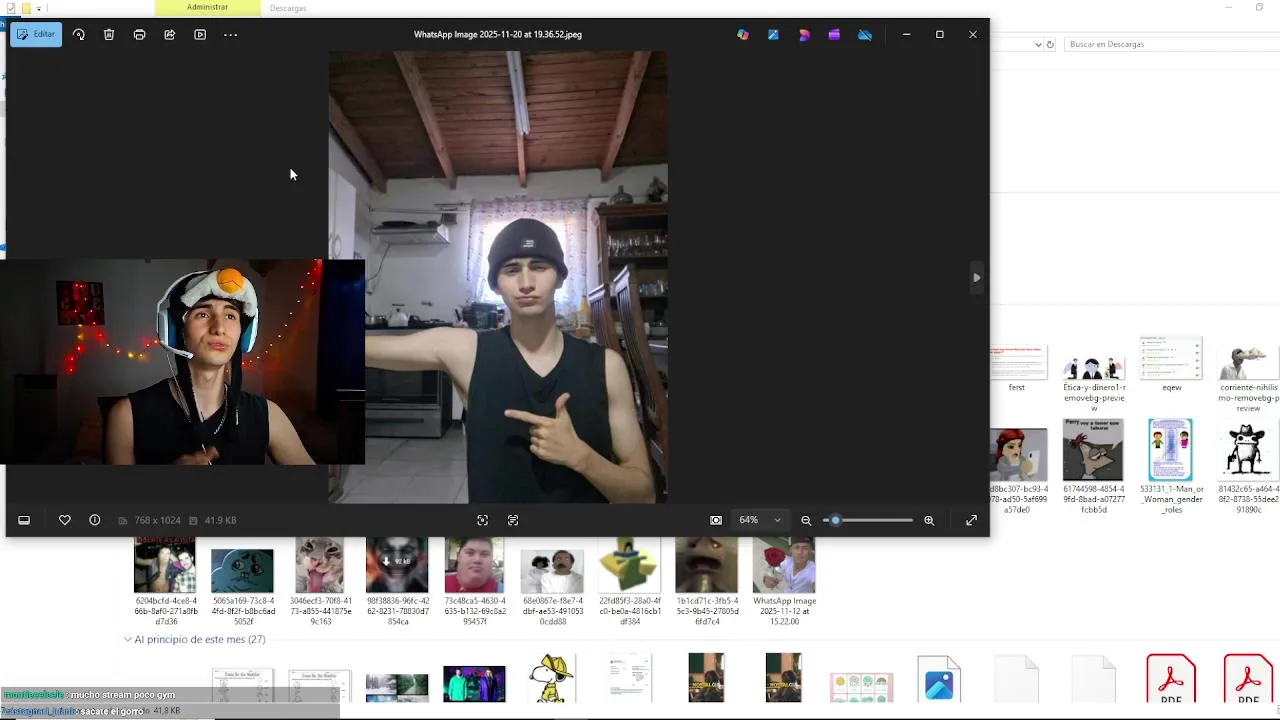Screen dimensions: 1280x720
Task: Select WhatsApp Image 2025-11-12 file
Action: point(784,581)
